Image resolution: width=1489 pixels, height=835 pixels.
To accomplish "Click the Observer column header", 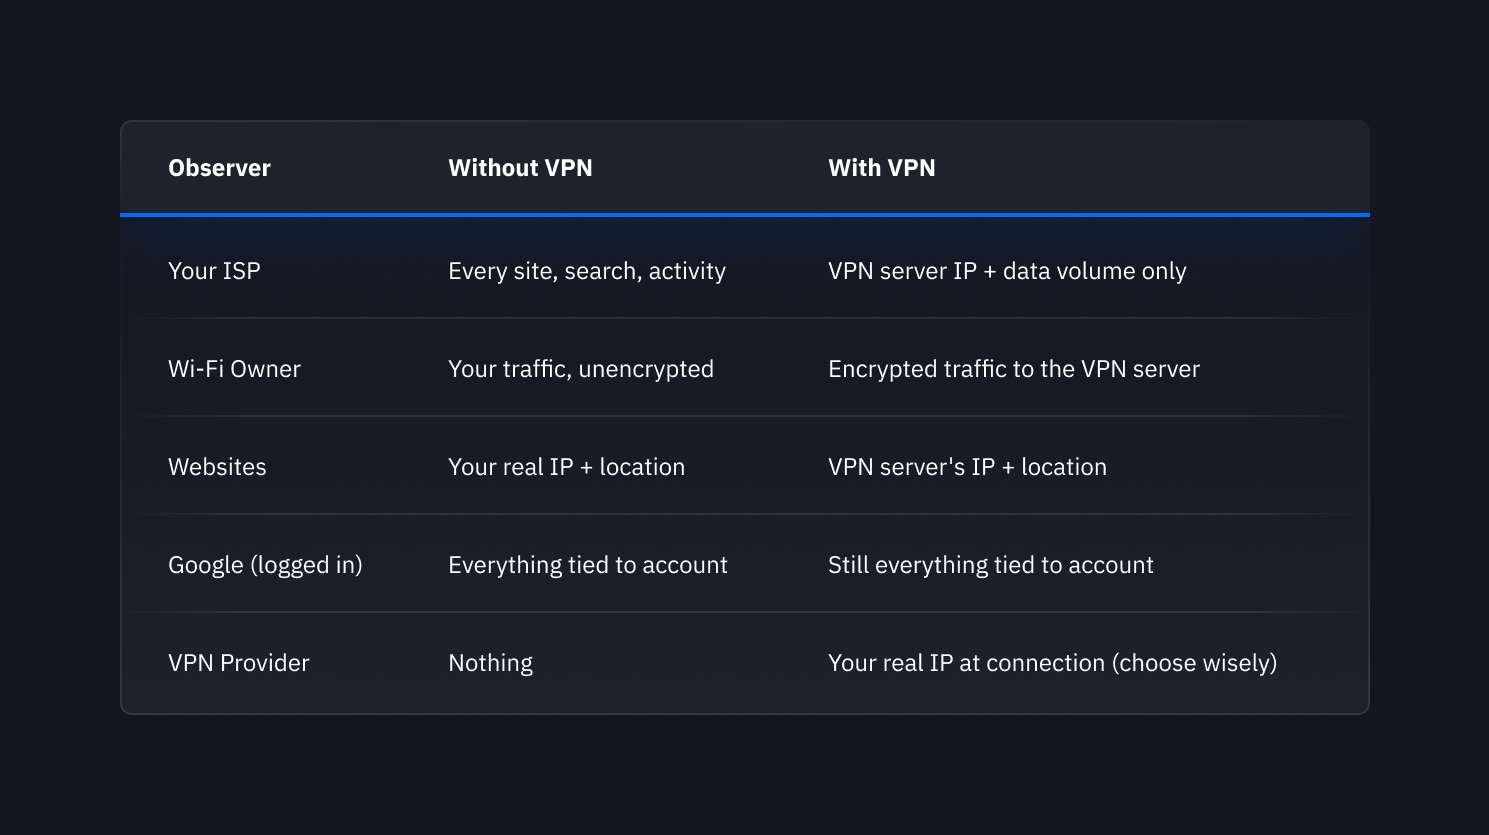I will (219, 168).
